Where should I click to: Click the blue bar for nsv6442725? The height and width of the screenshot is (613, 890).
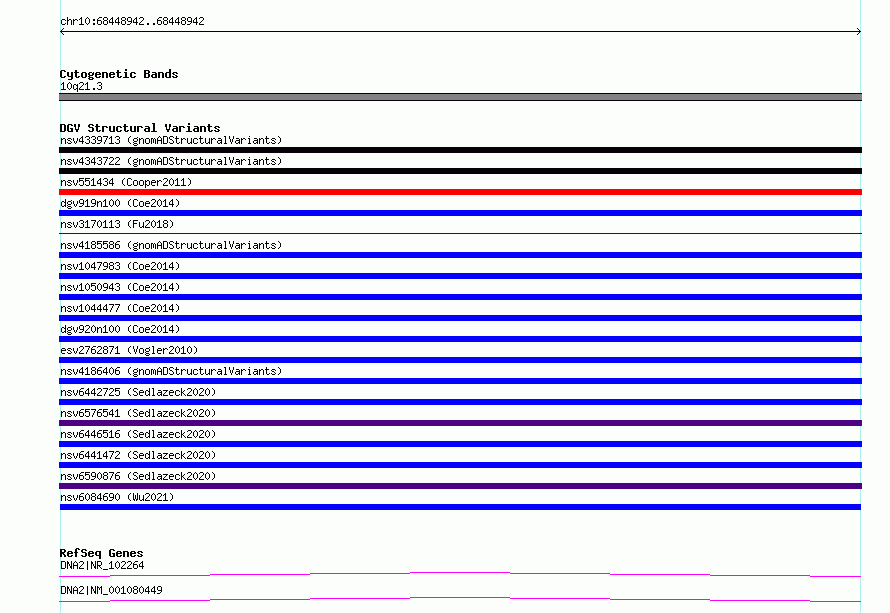460,402
